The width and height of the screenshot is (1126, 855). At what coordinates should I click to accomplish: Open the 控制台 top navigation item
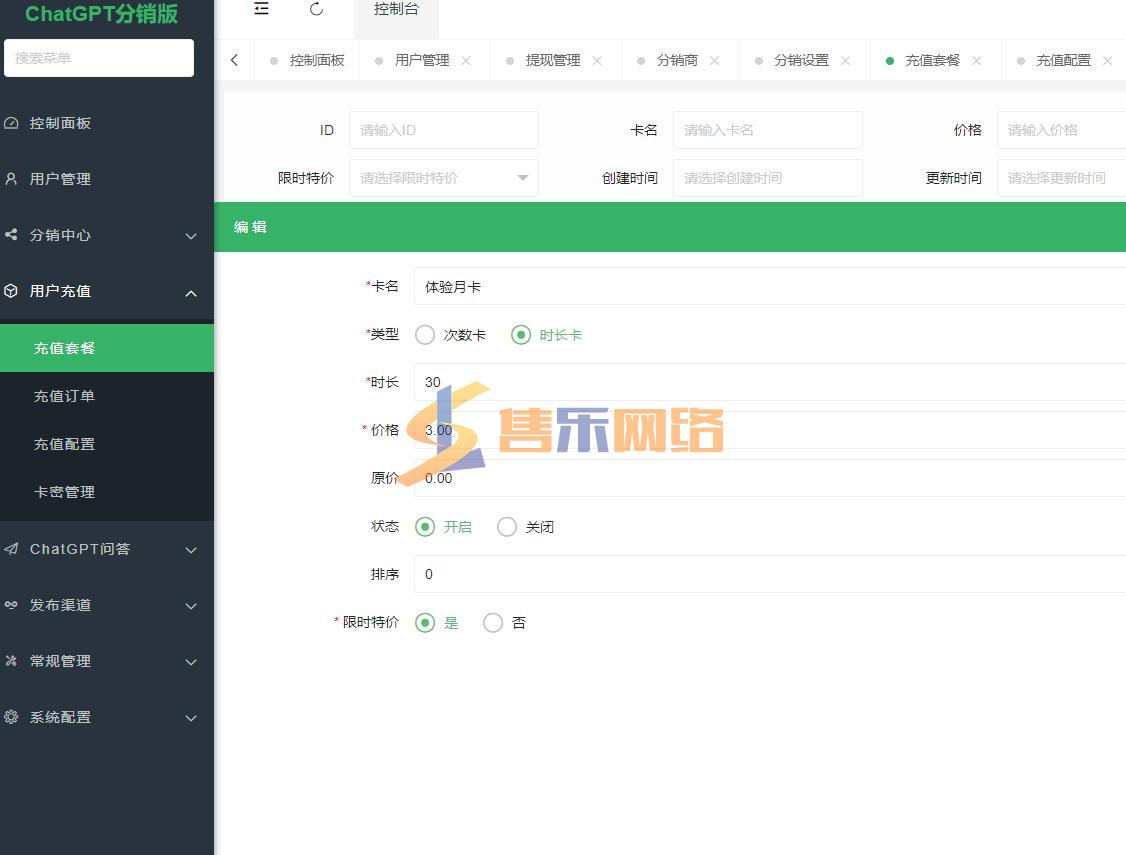[396, 10]
